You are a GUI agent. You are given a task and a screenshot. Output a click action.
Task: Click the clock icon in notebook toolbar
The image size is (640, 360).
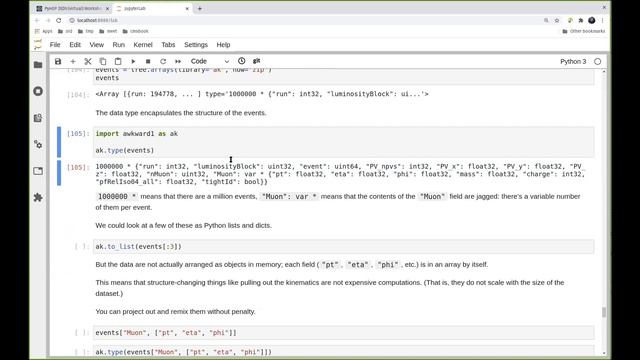pyautogui.click(x=242, y=61)
